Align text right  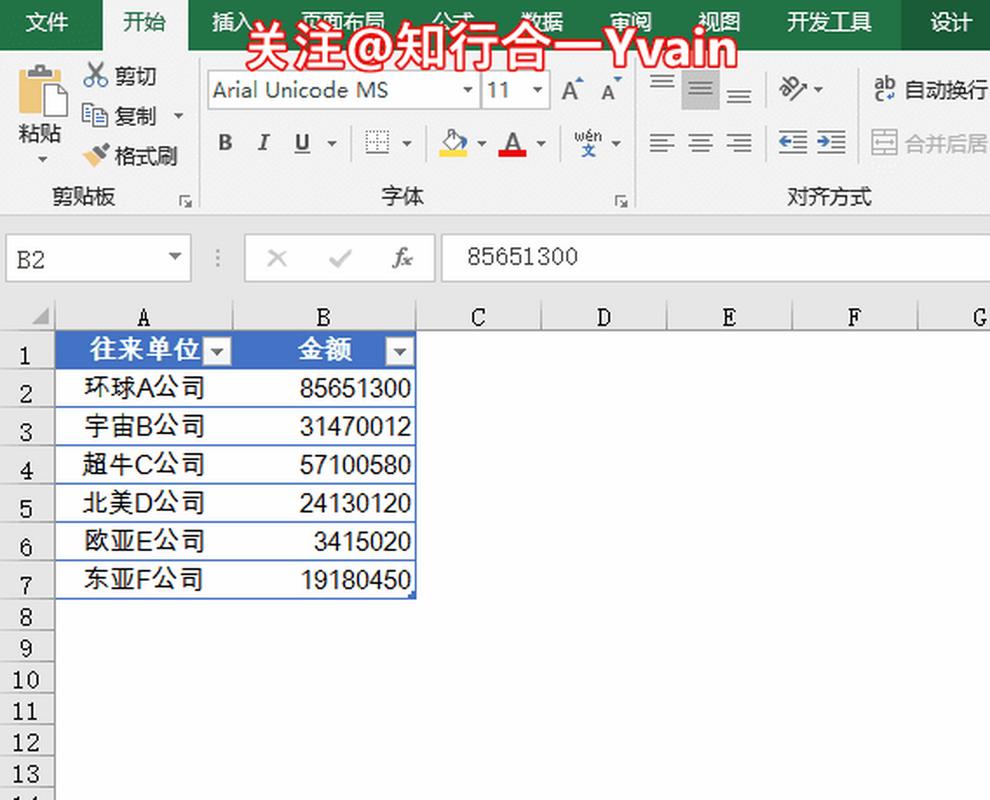(739, 143)
